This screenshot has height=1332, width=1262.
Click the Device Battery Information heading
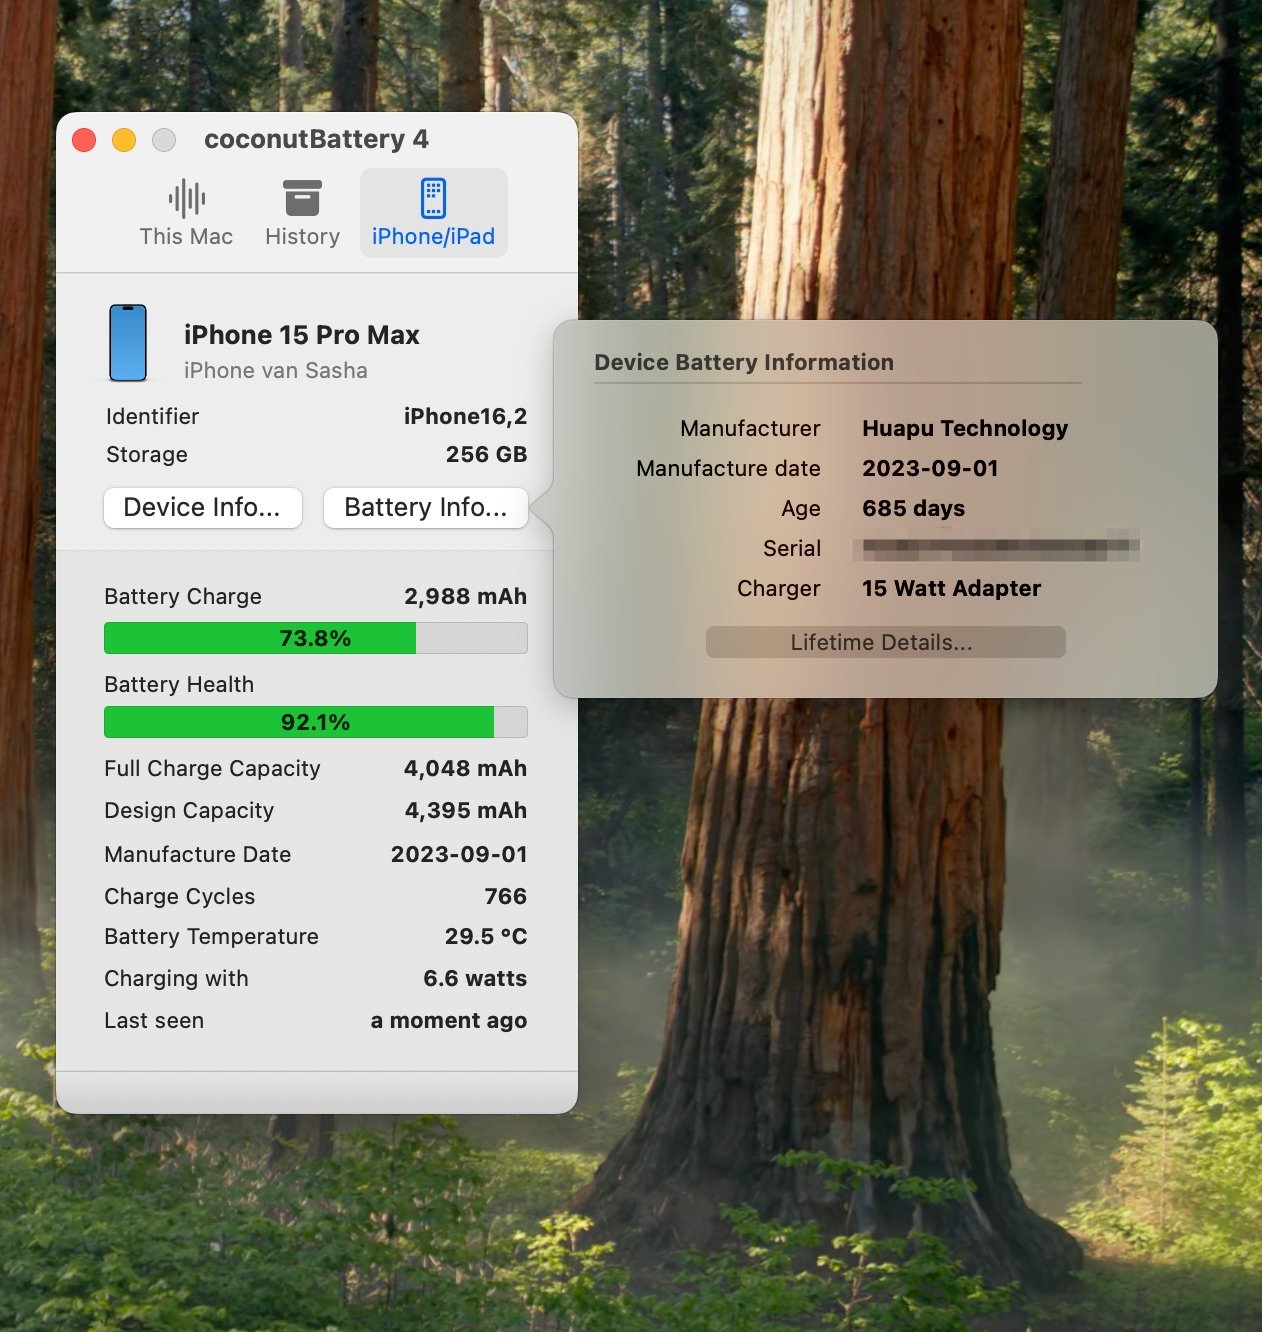744,363
